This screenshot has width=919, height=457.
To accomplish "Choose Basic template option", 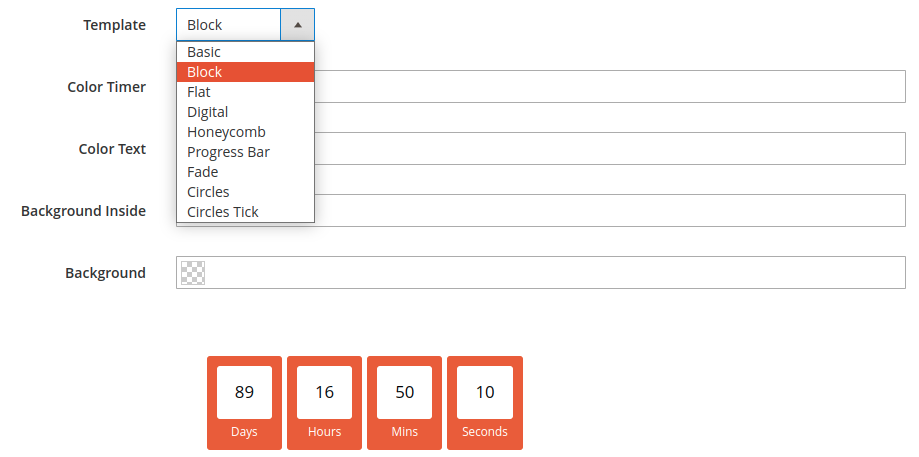I will tap(246, 52).
